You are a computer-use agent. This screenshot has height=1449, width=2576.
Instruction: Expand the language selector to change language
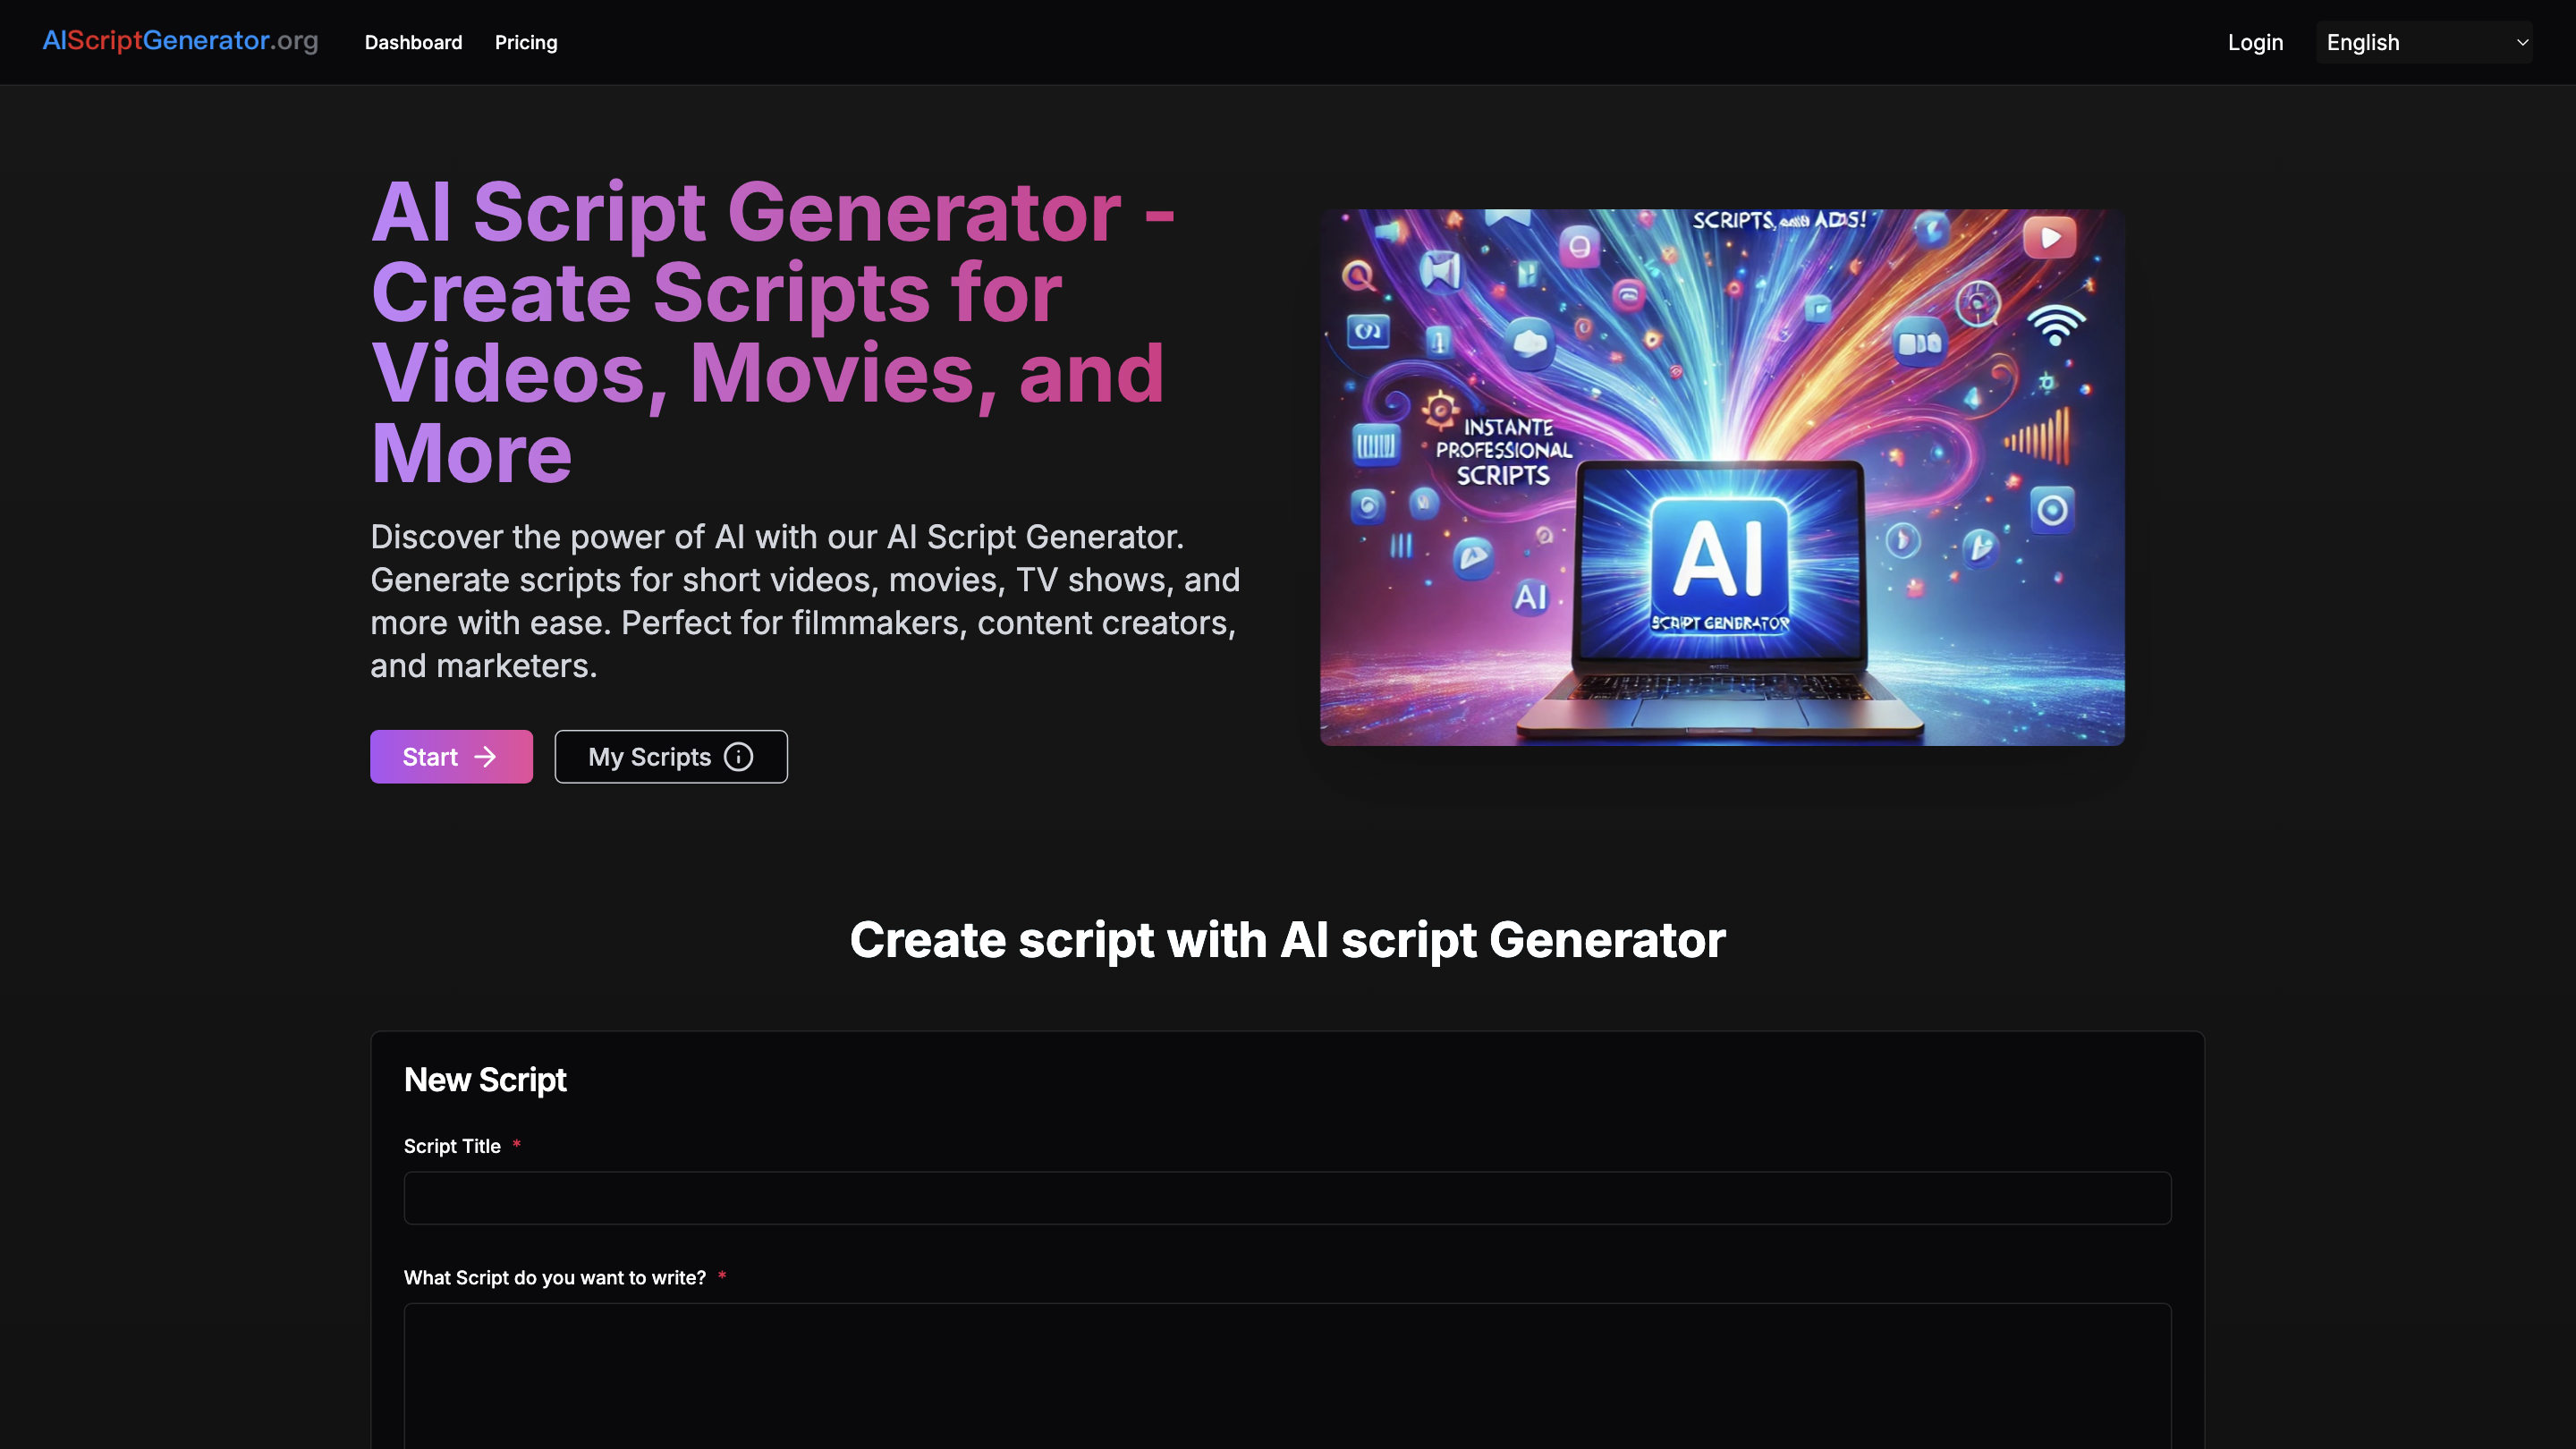tap(2422, 42)
